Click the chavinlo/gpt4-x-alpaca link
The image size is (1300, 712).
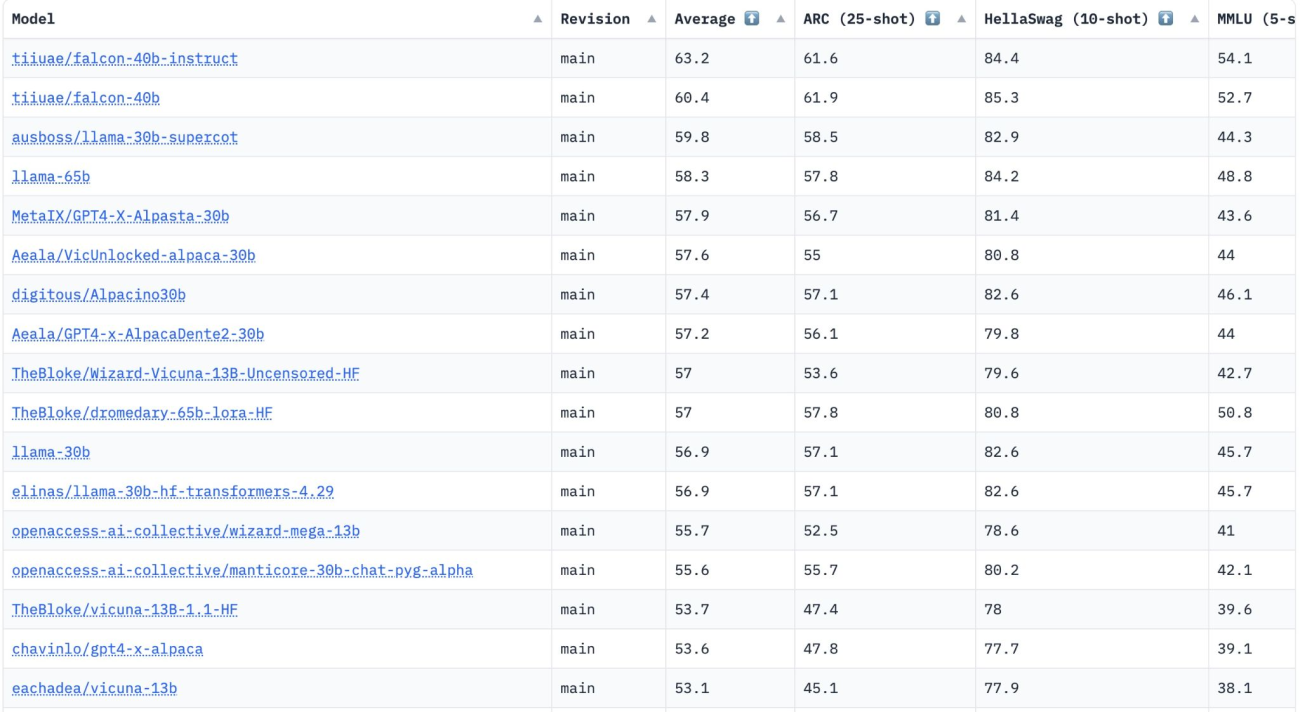click(107, 649)
